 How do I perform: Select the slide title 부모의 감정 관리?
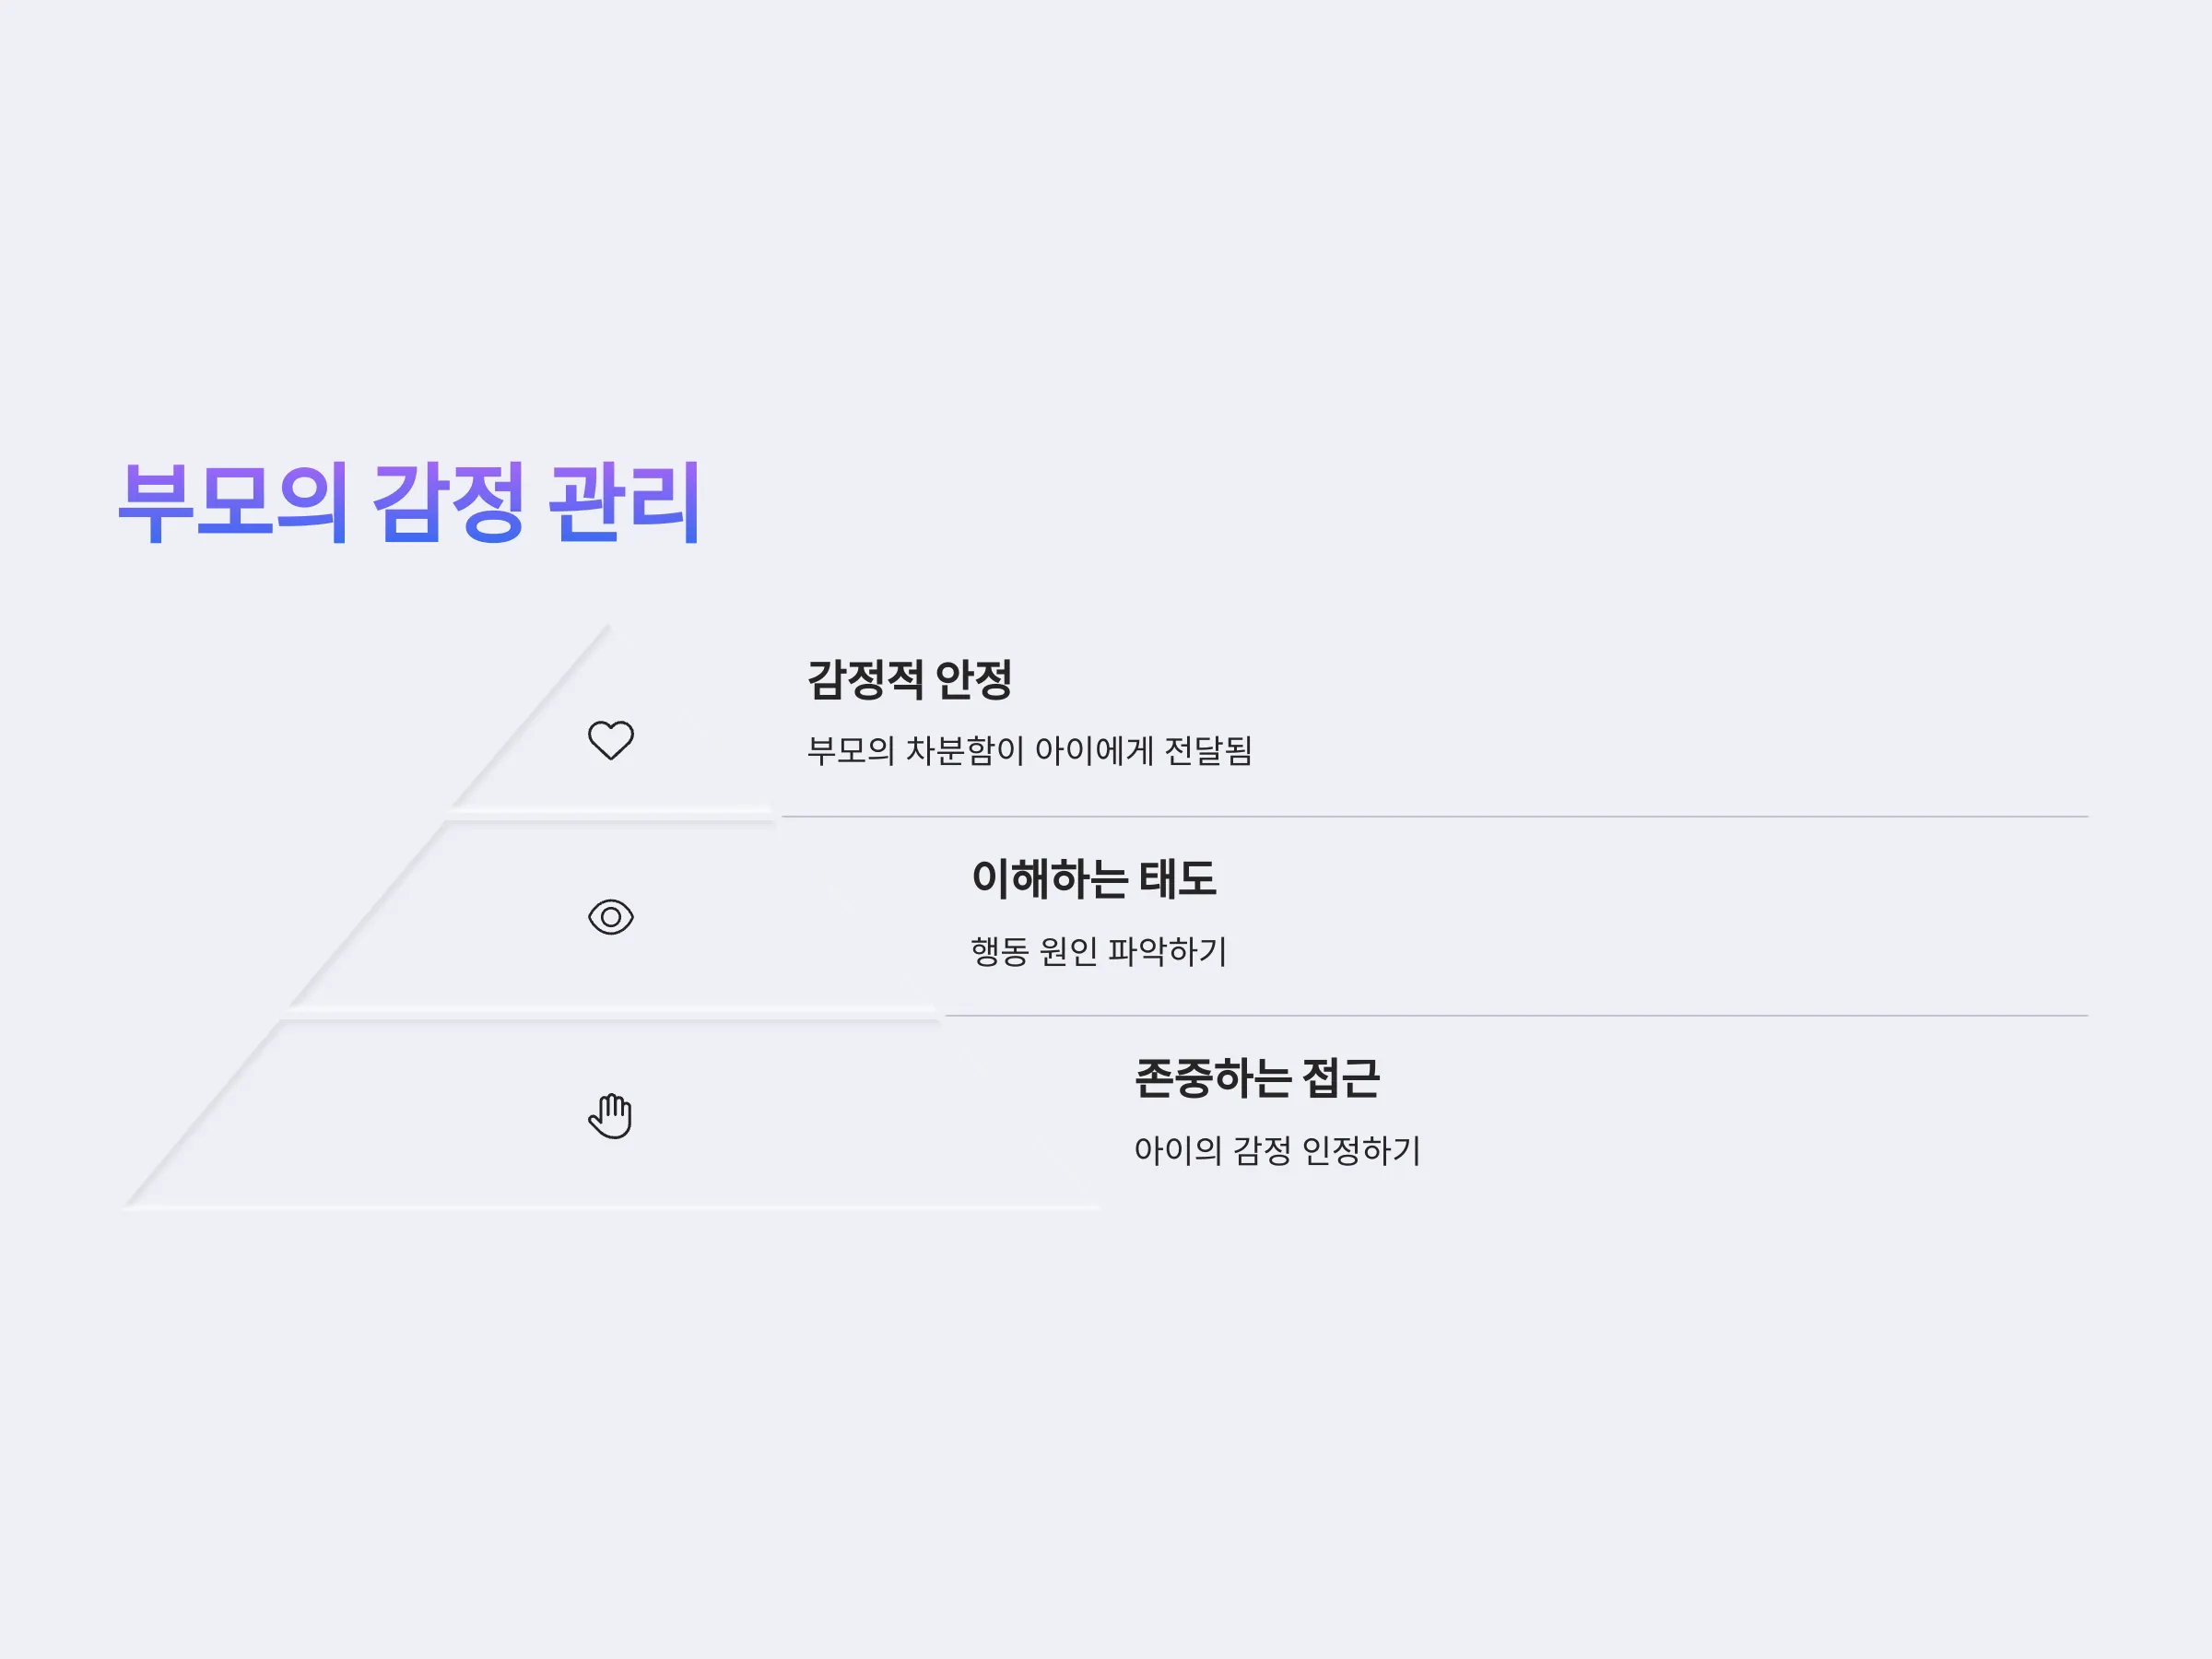tap(410, 503)
